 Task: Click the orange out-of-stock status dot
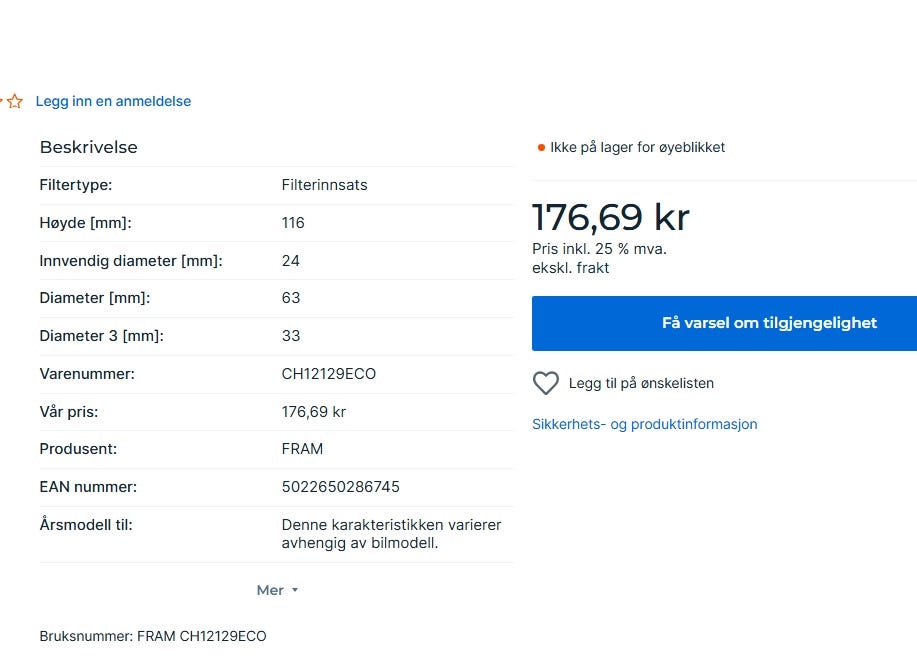(x=541, y=148)
